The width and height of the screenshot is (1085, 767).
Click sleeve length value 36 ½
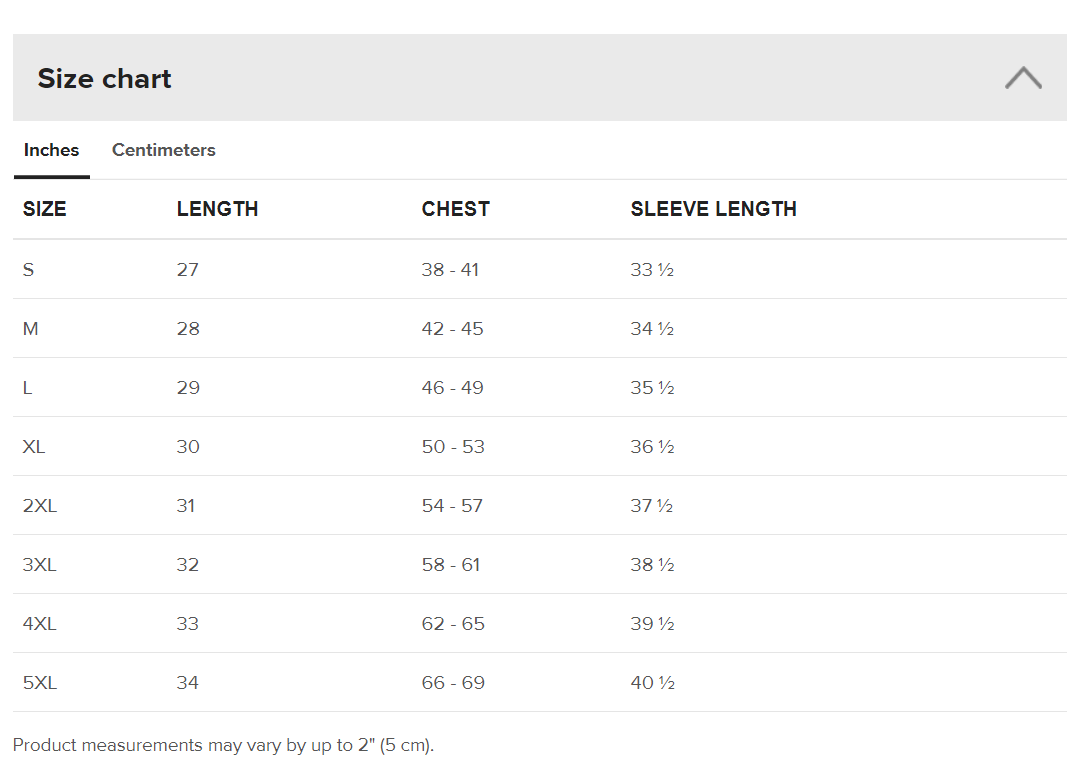[652, 446]
